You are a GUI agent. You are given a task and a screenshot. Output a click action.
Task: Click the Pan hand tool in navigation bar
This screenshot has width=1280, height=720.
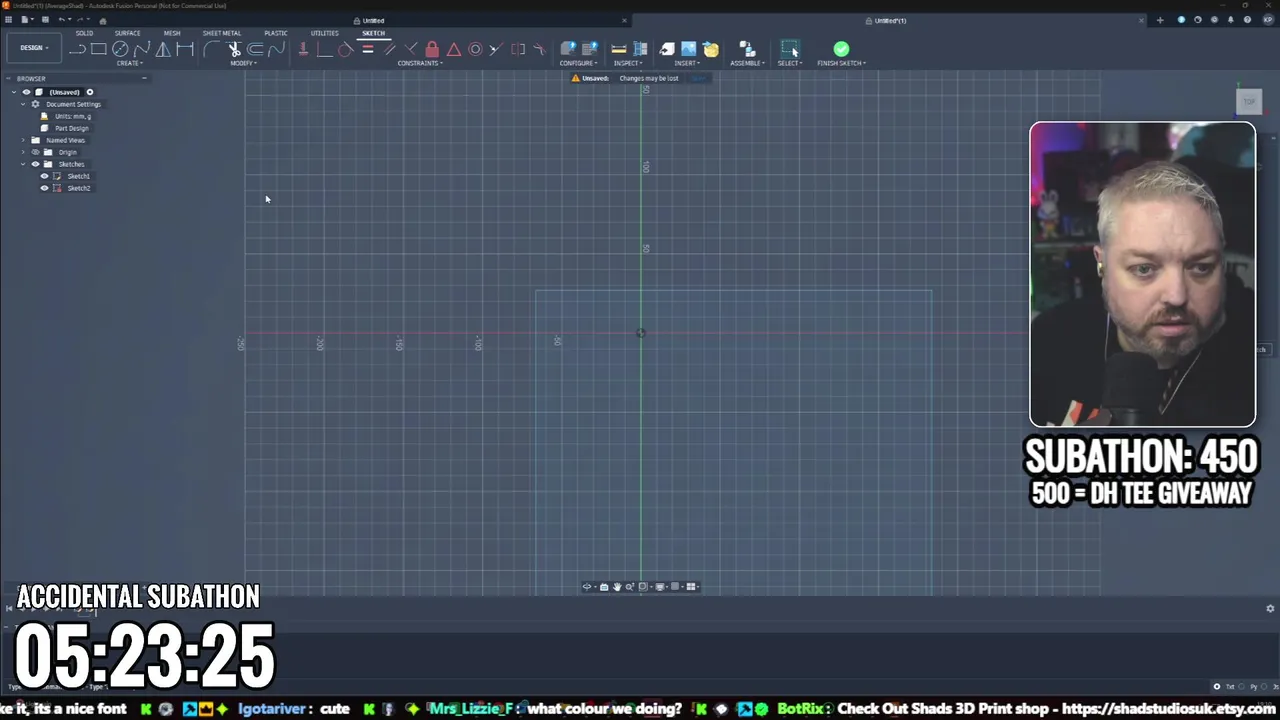click(617, 587)
